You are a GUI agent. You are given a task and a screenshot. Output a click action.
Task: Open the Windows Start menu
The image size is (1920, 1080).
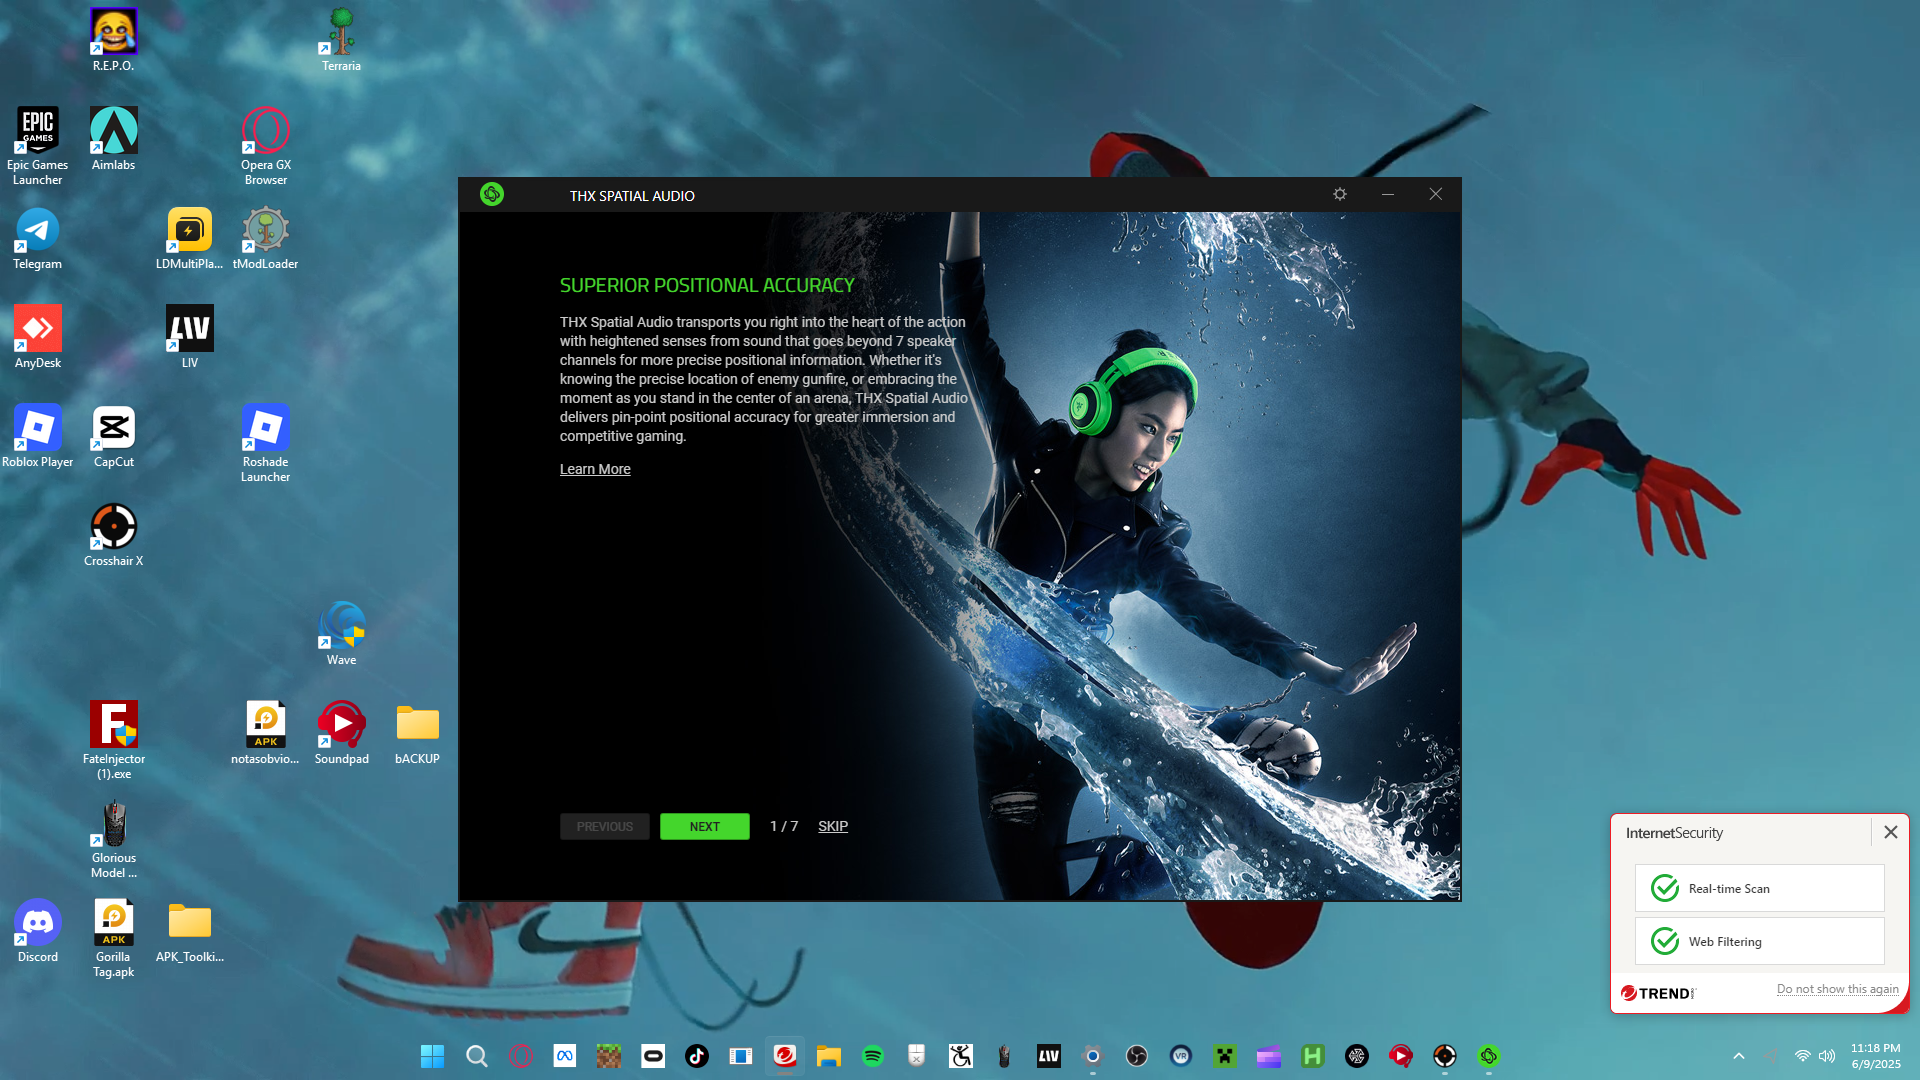coord(433,1056)
